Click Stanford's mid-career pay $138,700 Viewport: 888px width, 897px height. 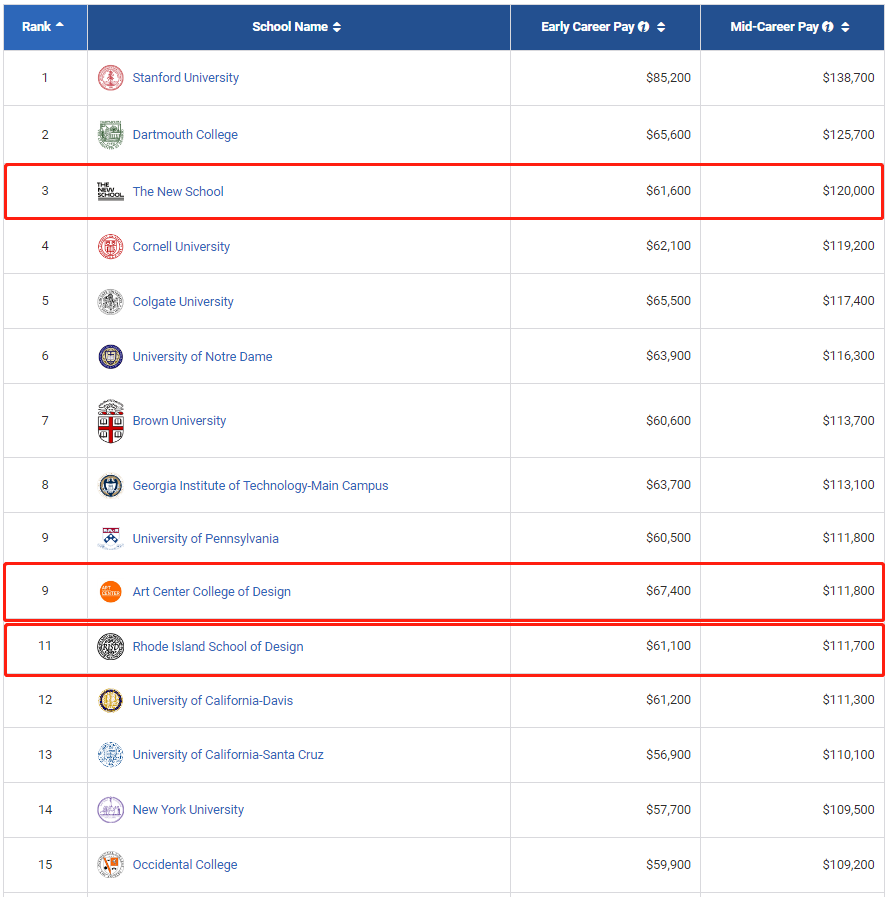849,78
